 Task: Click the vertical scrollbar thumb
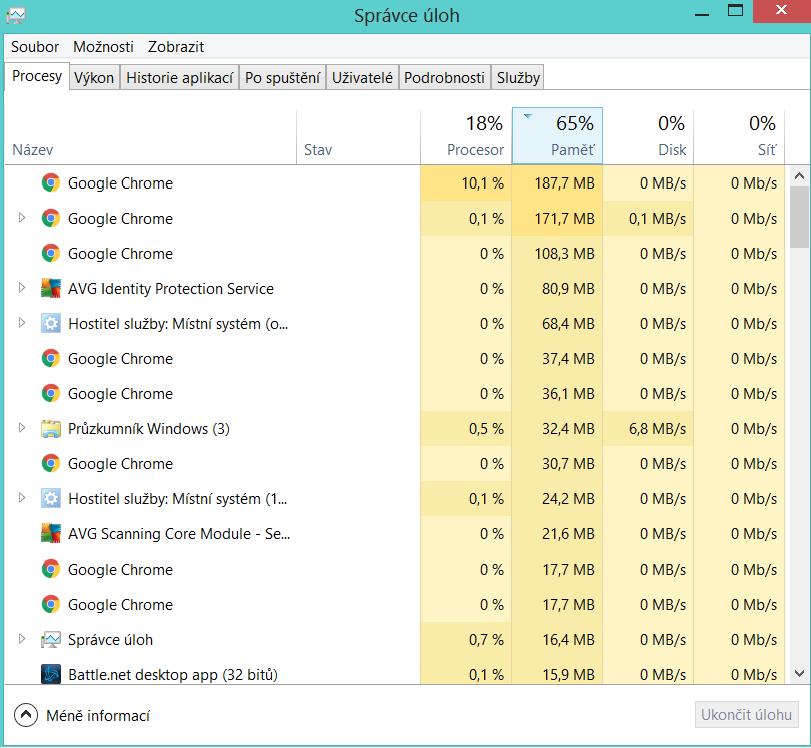(799, 217)
